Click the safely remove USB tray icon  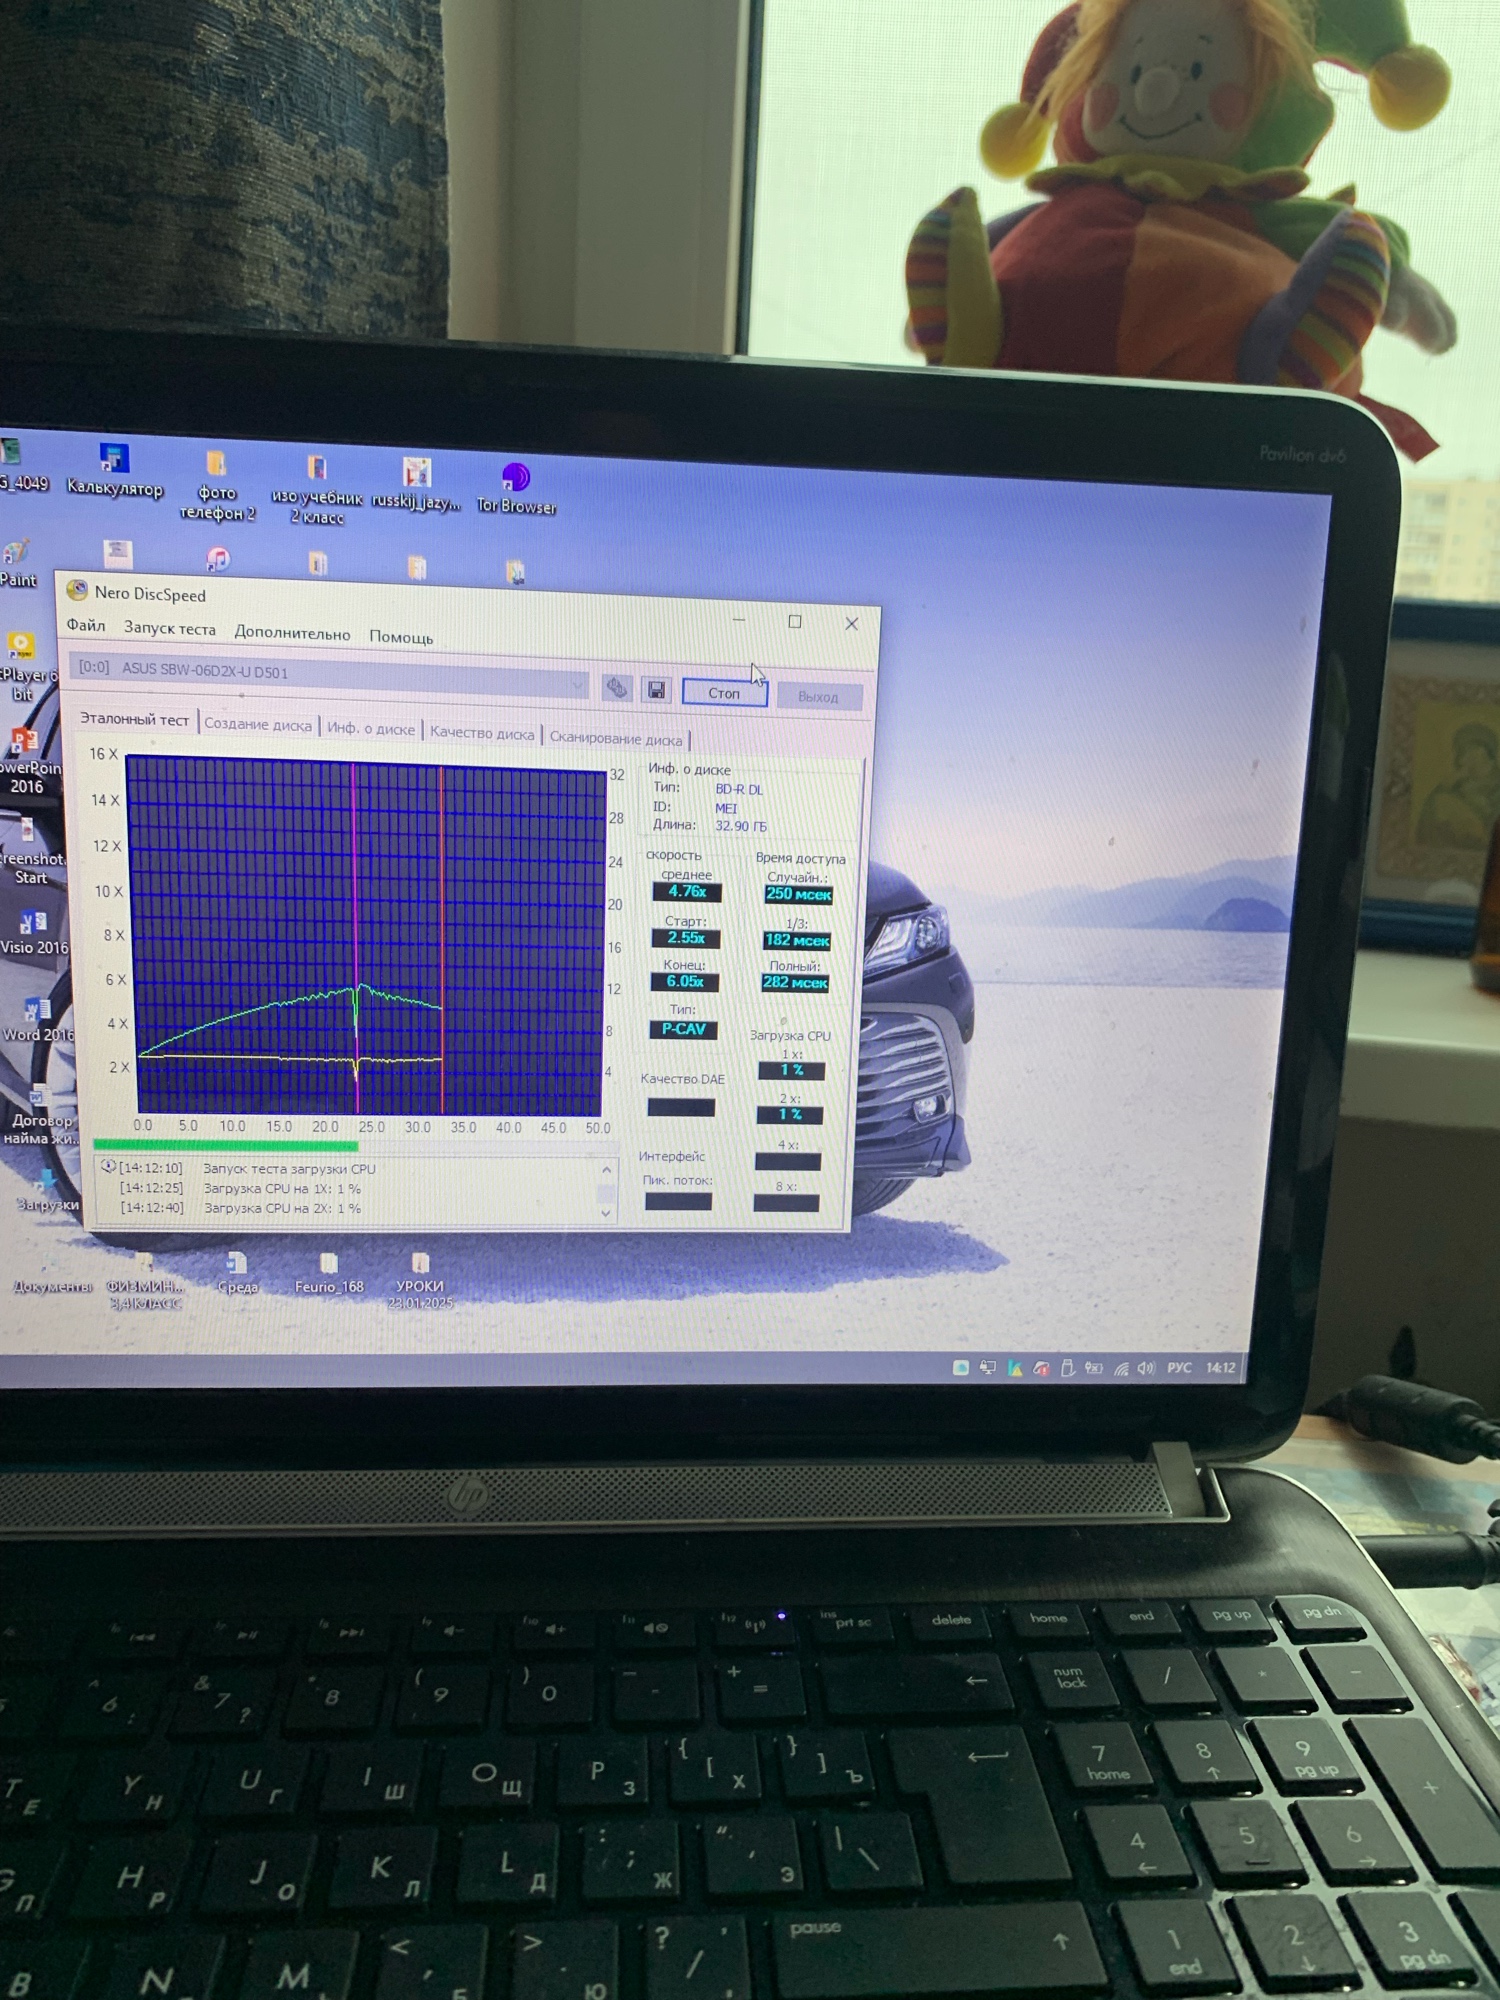pos(1067,1368)
